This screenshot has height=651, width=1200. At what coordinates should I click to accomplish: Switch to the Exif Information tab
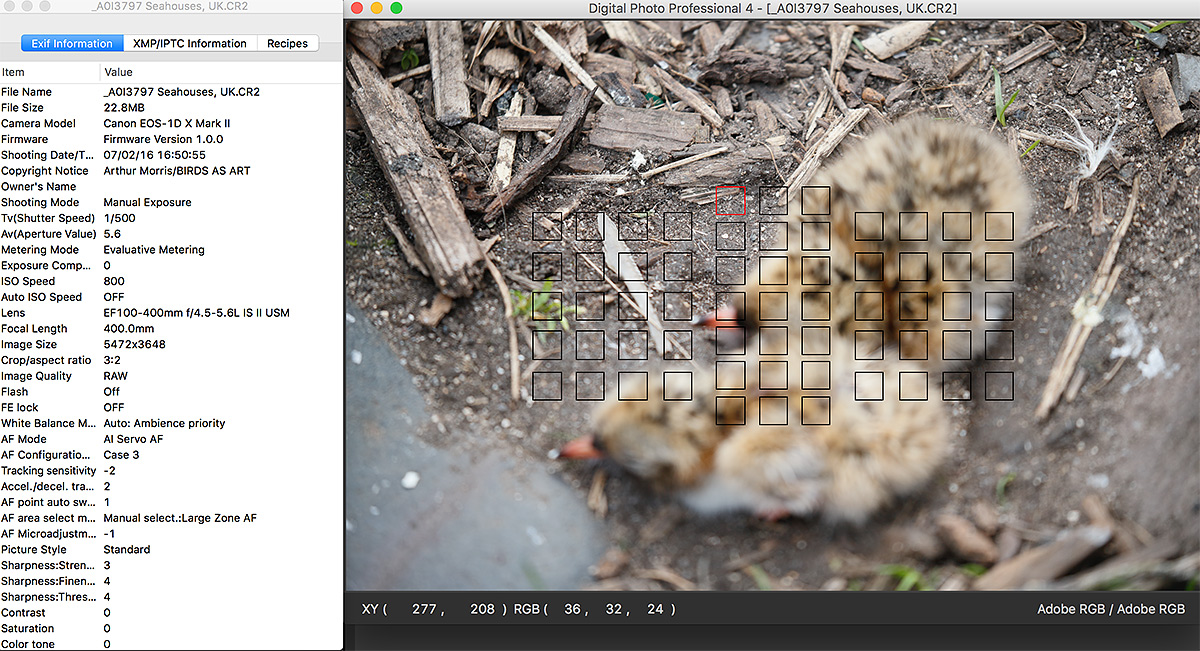pos(72,43)
